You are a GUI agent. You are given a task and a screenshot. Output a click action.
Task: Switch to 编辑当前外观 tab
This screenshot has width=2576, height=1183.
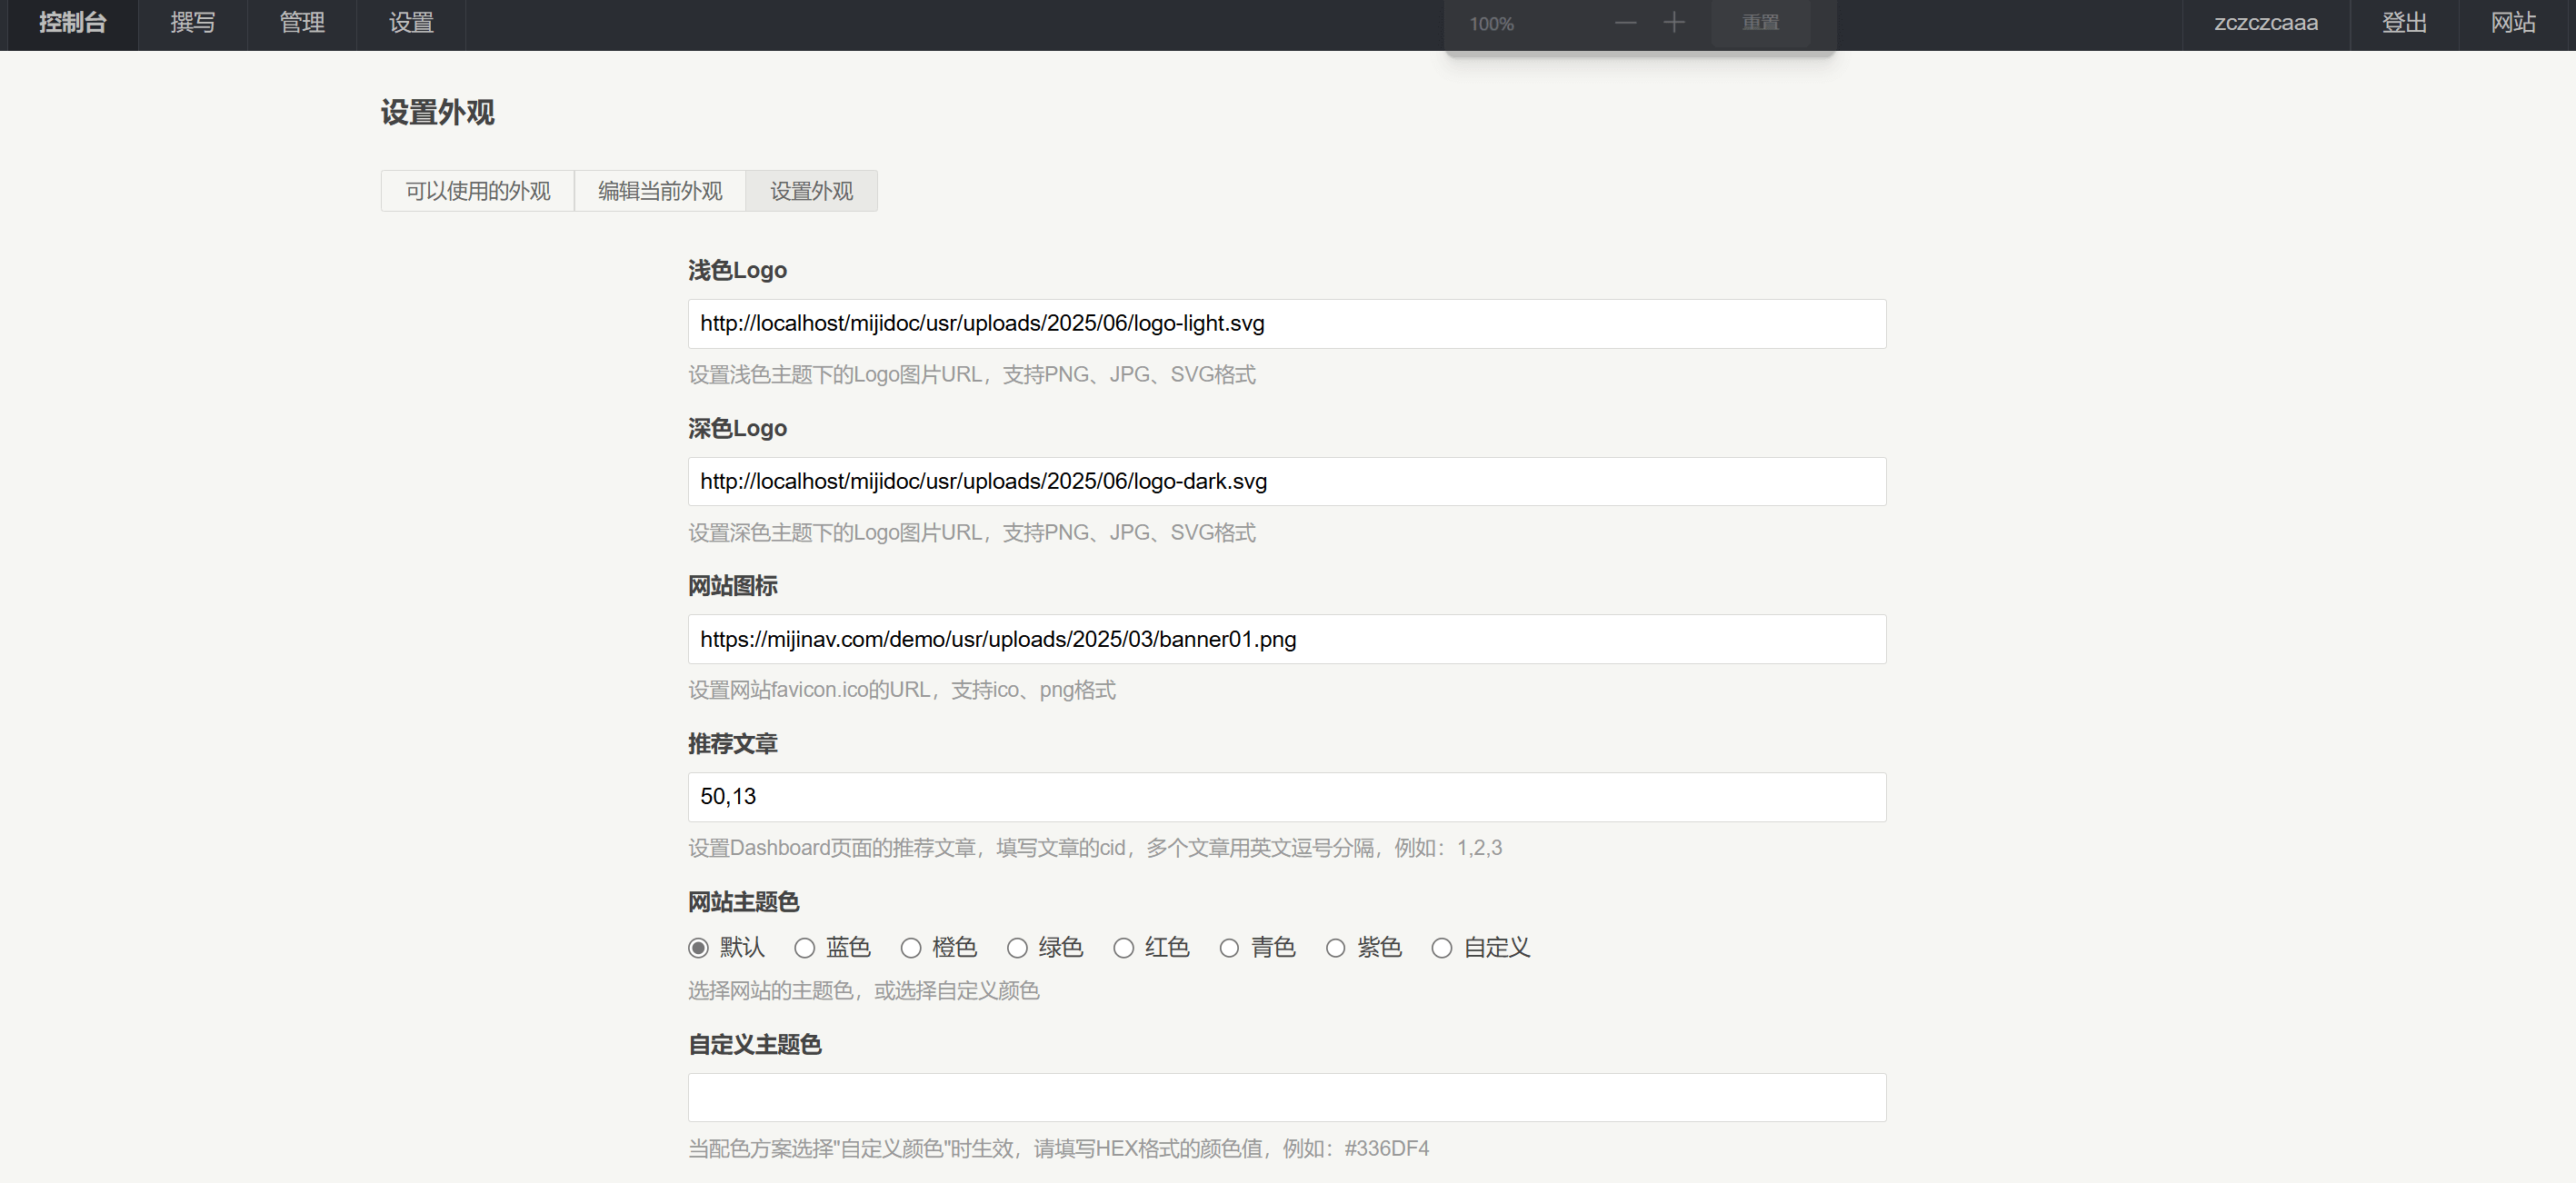coord(660,191)
